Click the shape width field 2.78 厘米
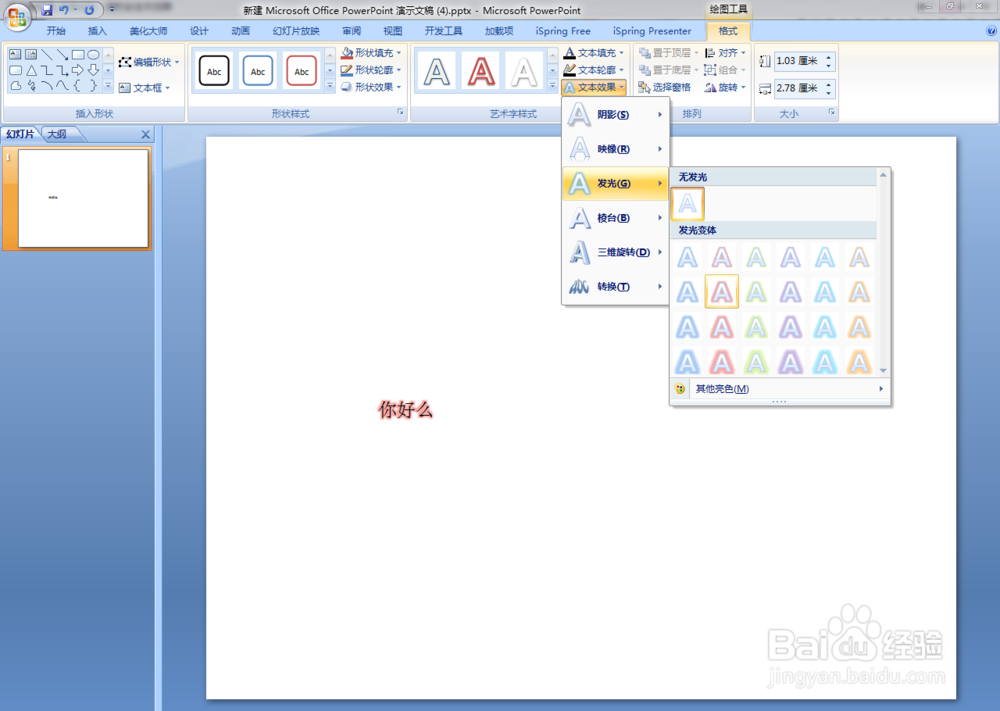 click(x=798, y=88)
